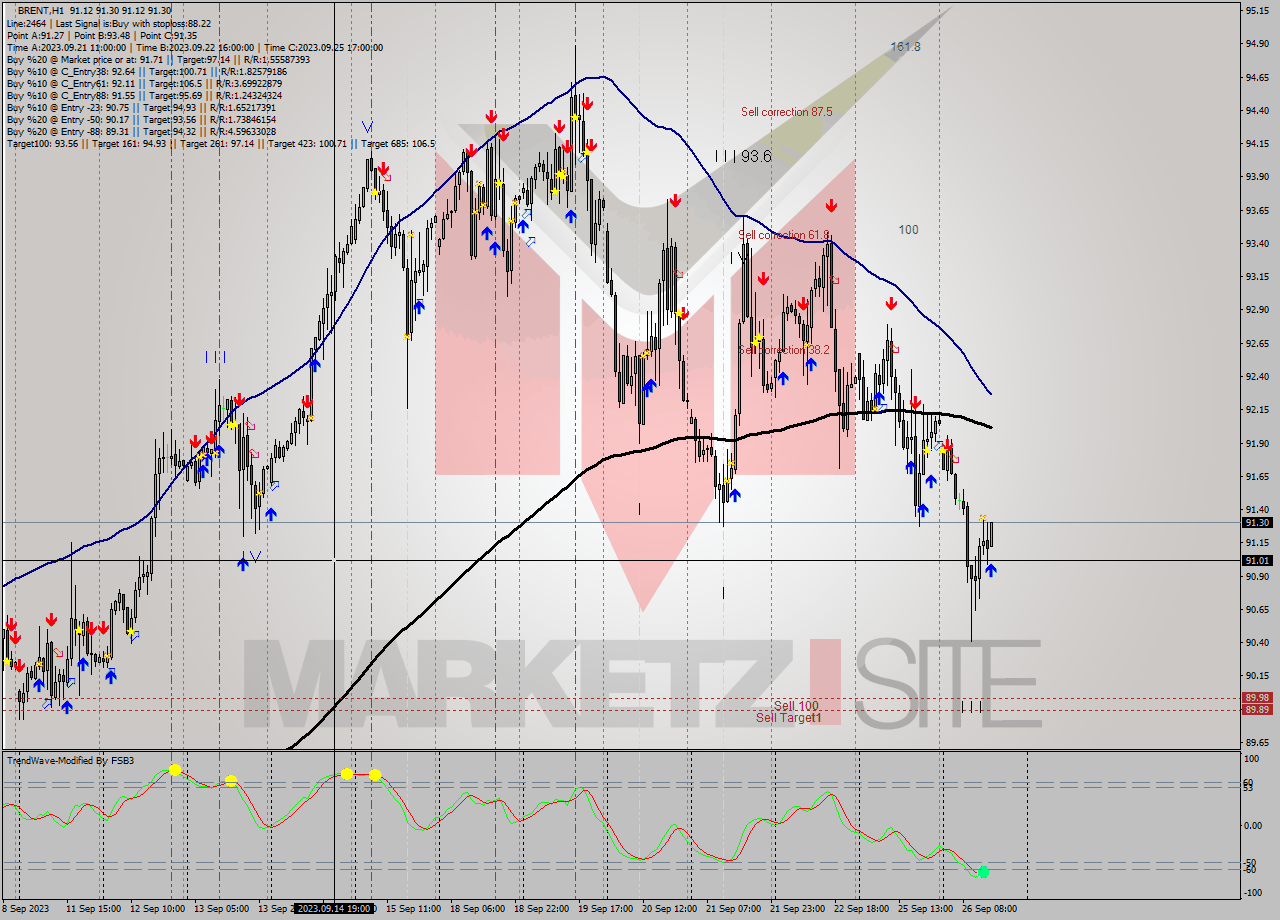
Task: Click the 91.65 price axis label
Action: 1257,477
